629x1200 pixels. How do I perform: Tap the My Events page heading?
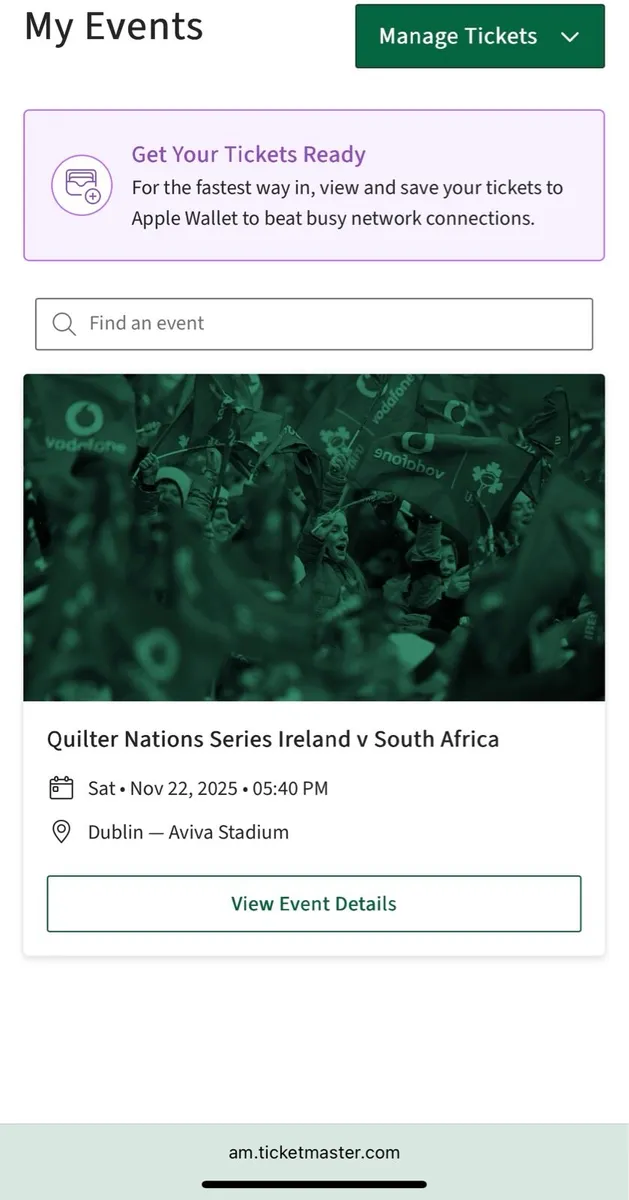click(113, 28)
